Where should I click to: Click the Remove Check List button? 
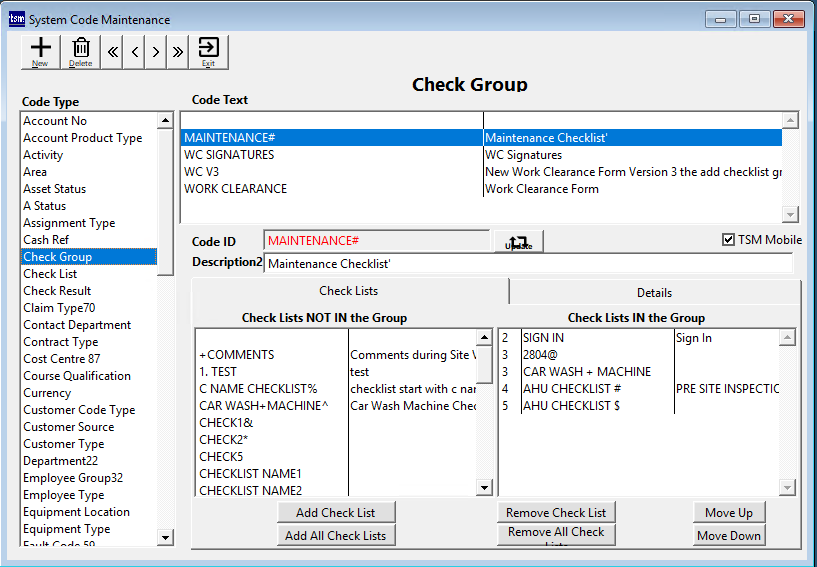point(556,513)
